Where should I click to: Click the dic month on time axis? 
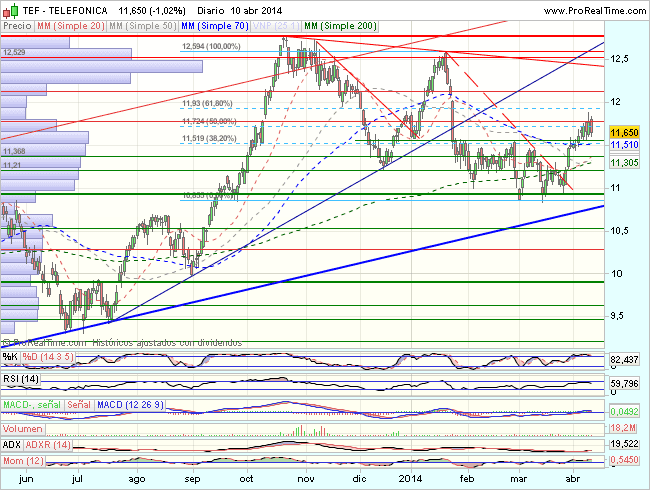(x=359, y=479)
